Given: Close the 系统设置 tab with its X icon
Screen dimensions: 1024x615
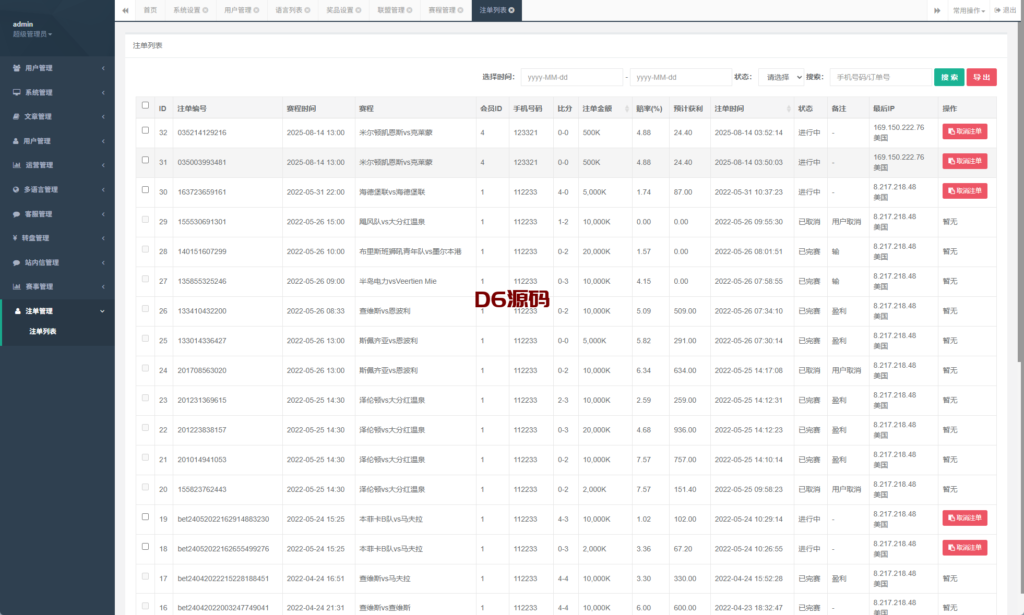Looking at the screenshot, I should tap(206, 10).
